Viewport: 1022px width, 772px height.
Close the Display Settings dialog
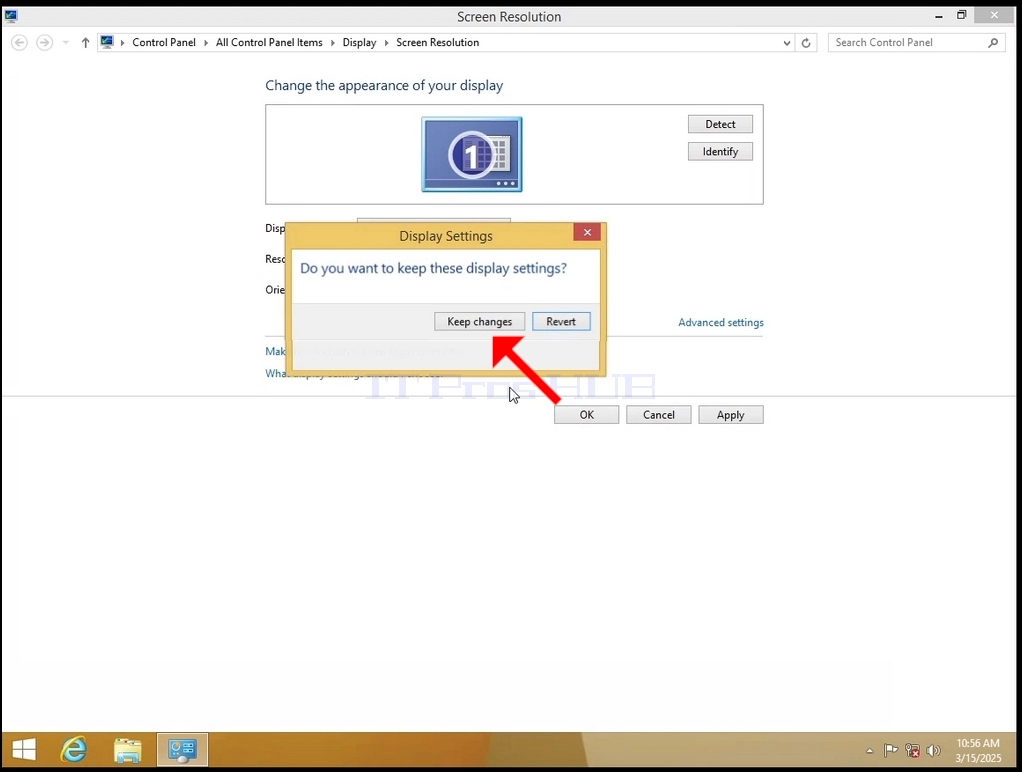587,232
